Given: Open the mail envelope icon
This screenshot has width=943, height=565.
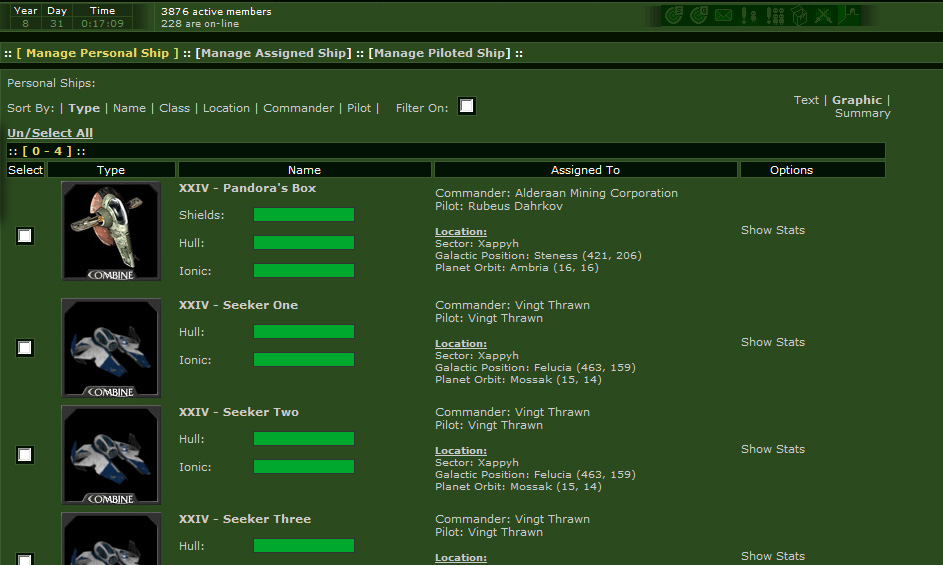Looking at the screenshot, I should click(723, 15).
